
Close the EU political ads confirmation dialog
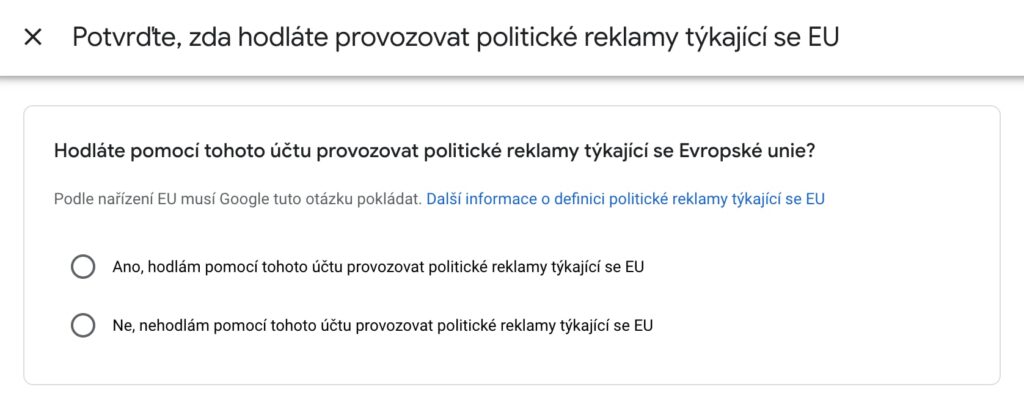point(33,38)
